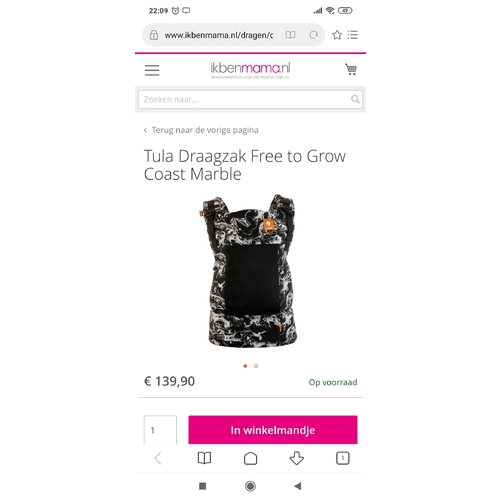Screen dimensions: 500x500
Task: Reload the page
Action: tap(313, 35)
